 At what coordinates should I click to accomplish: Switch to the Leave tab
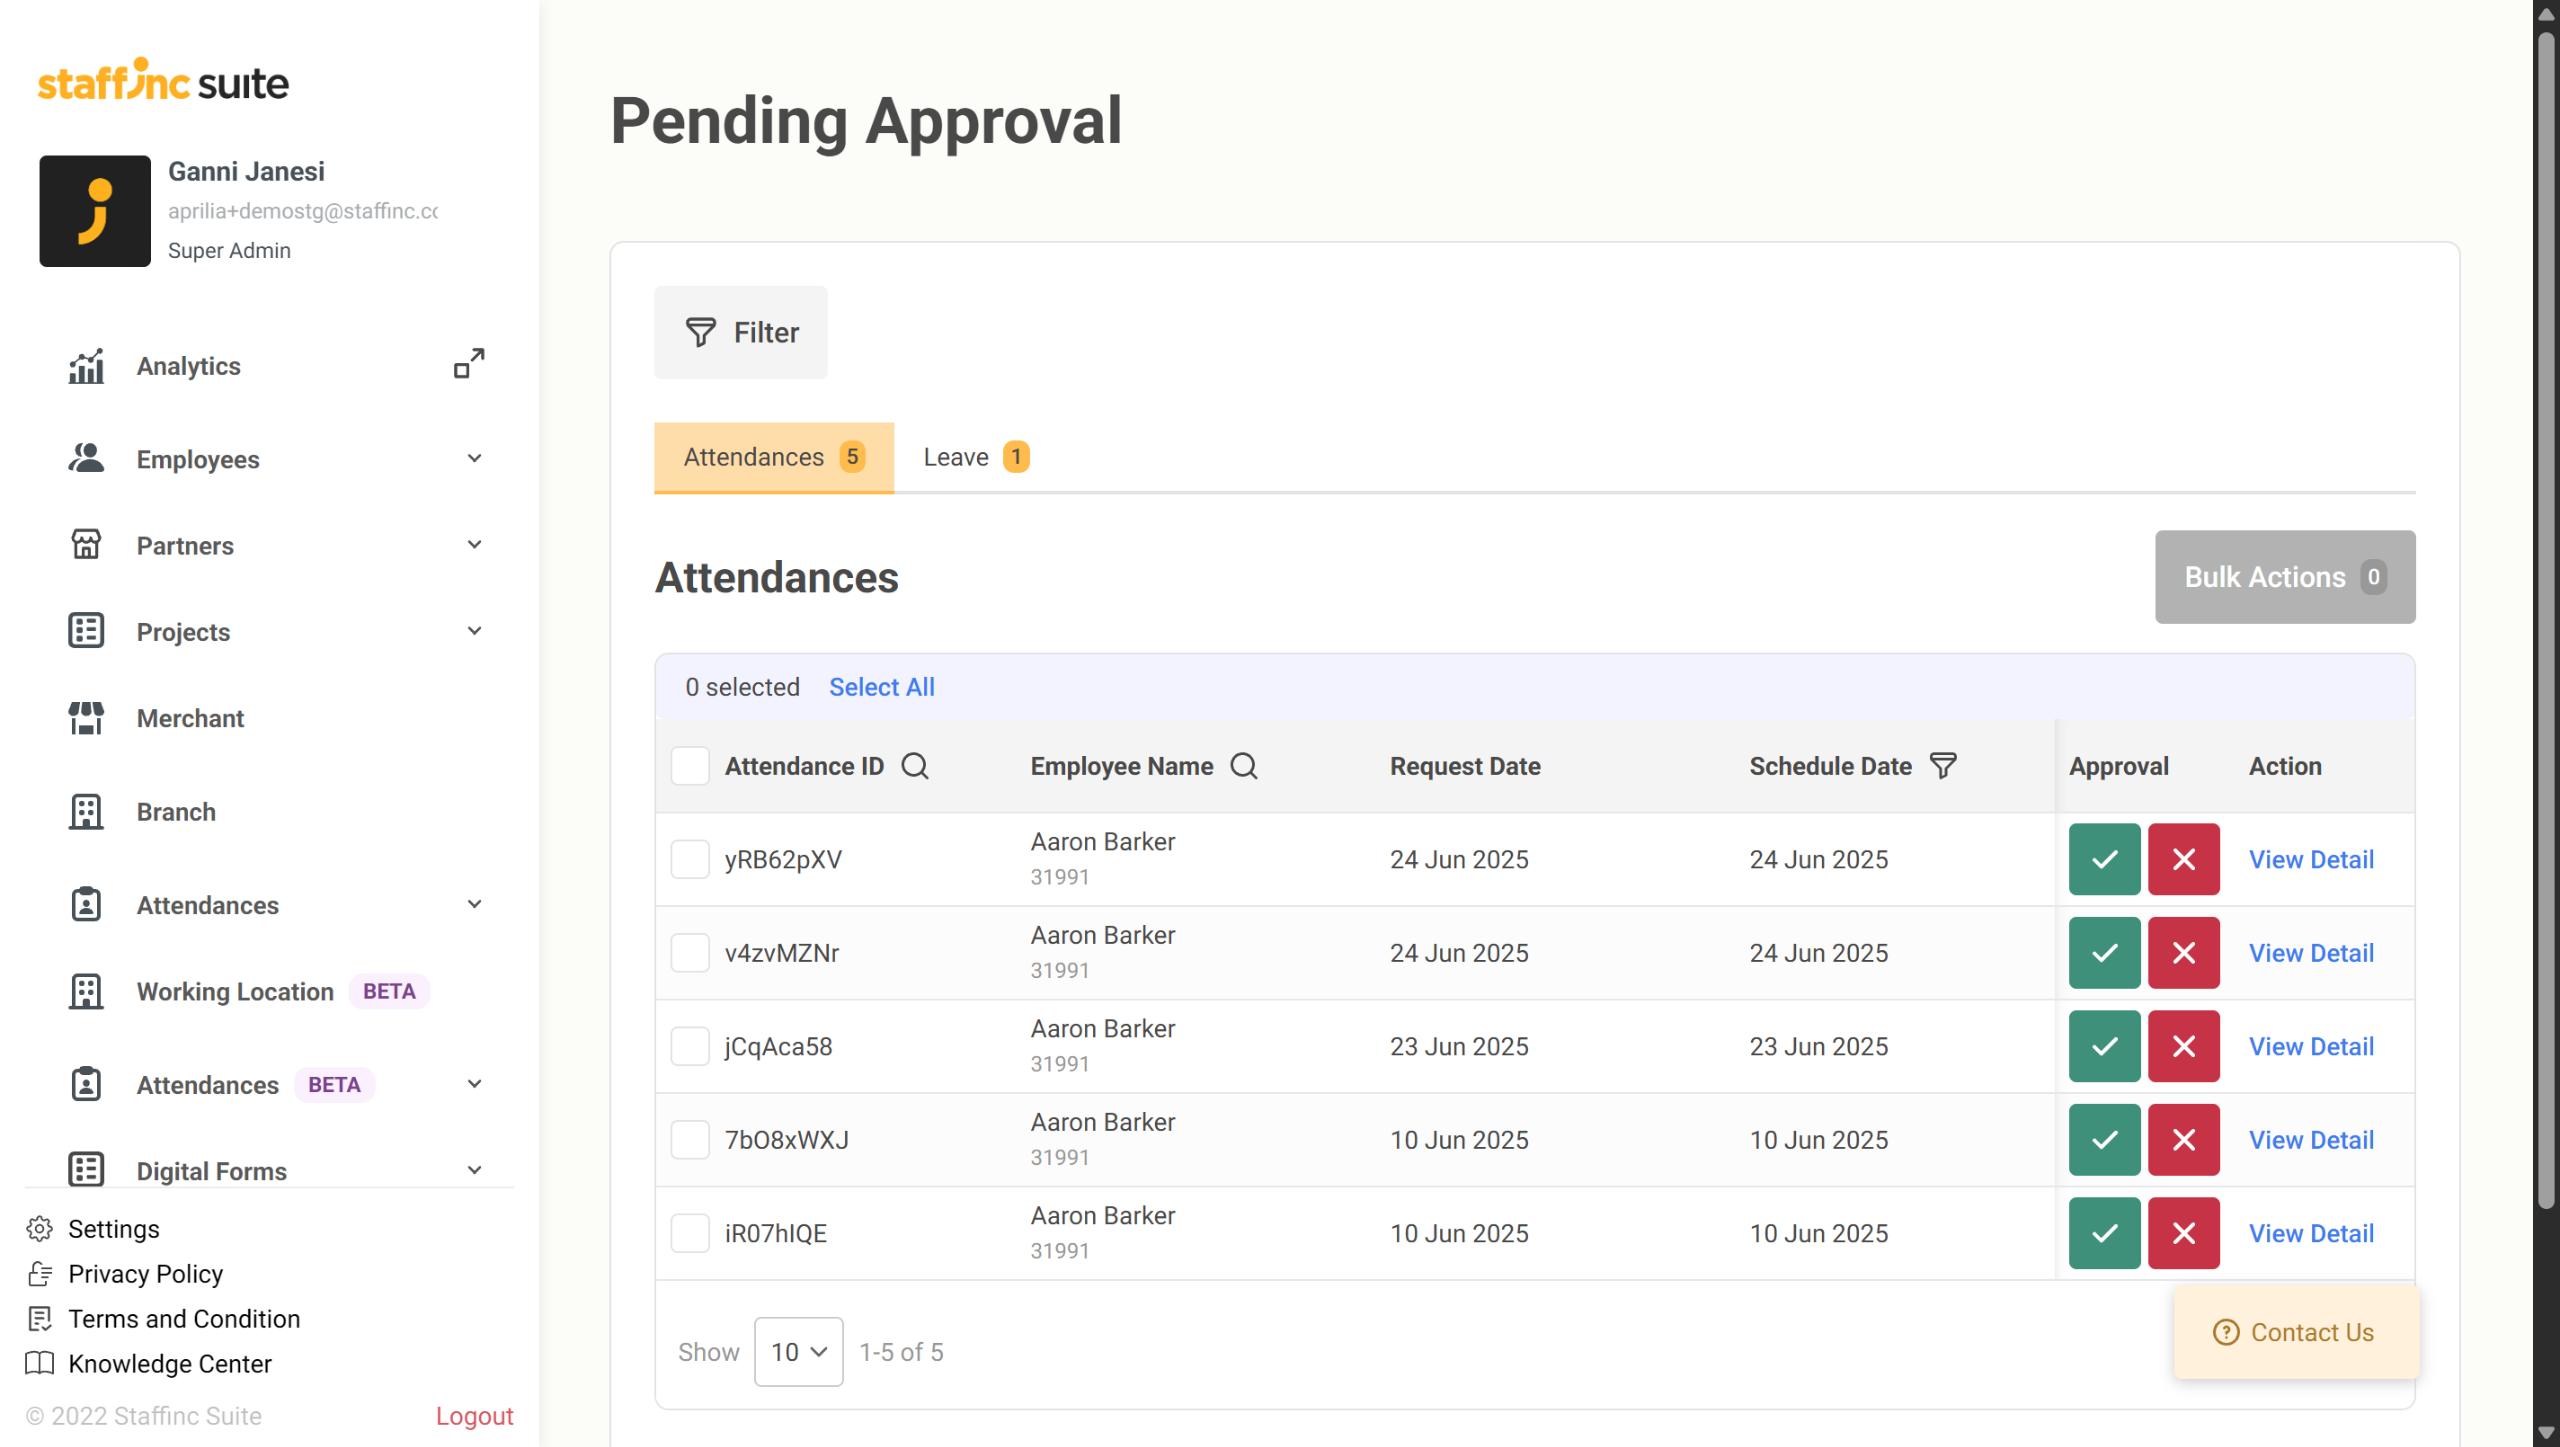coord(974,457)
